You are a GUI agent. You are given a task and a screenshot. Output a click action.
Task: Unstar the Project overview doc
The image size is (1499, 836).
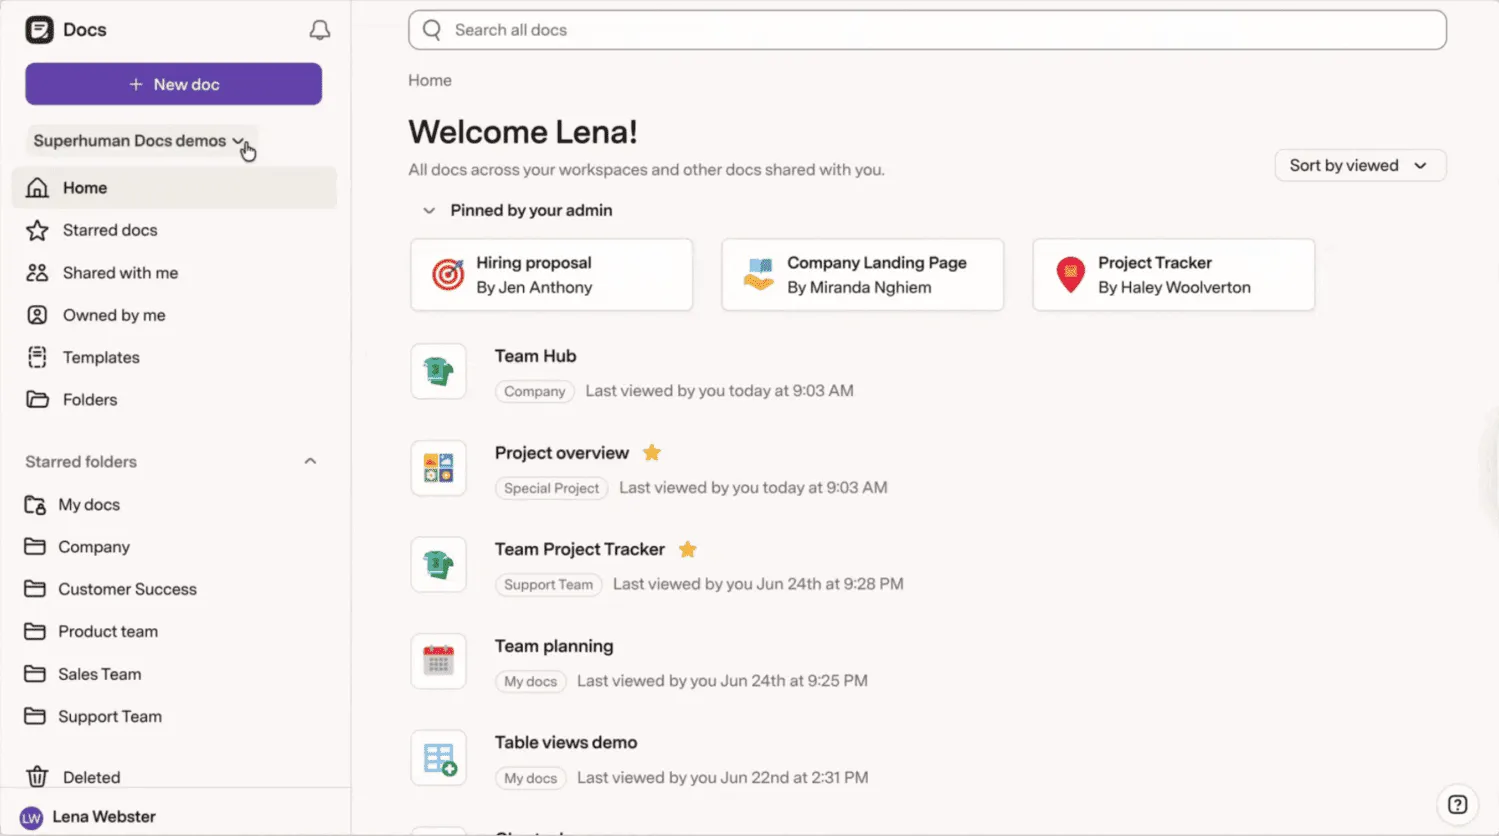[652, 453]
